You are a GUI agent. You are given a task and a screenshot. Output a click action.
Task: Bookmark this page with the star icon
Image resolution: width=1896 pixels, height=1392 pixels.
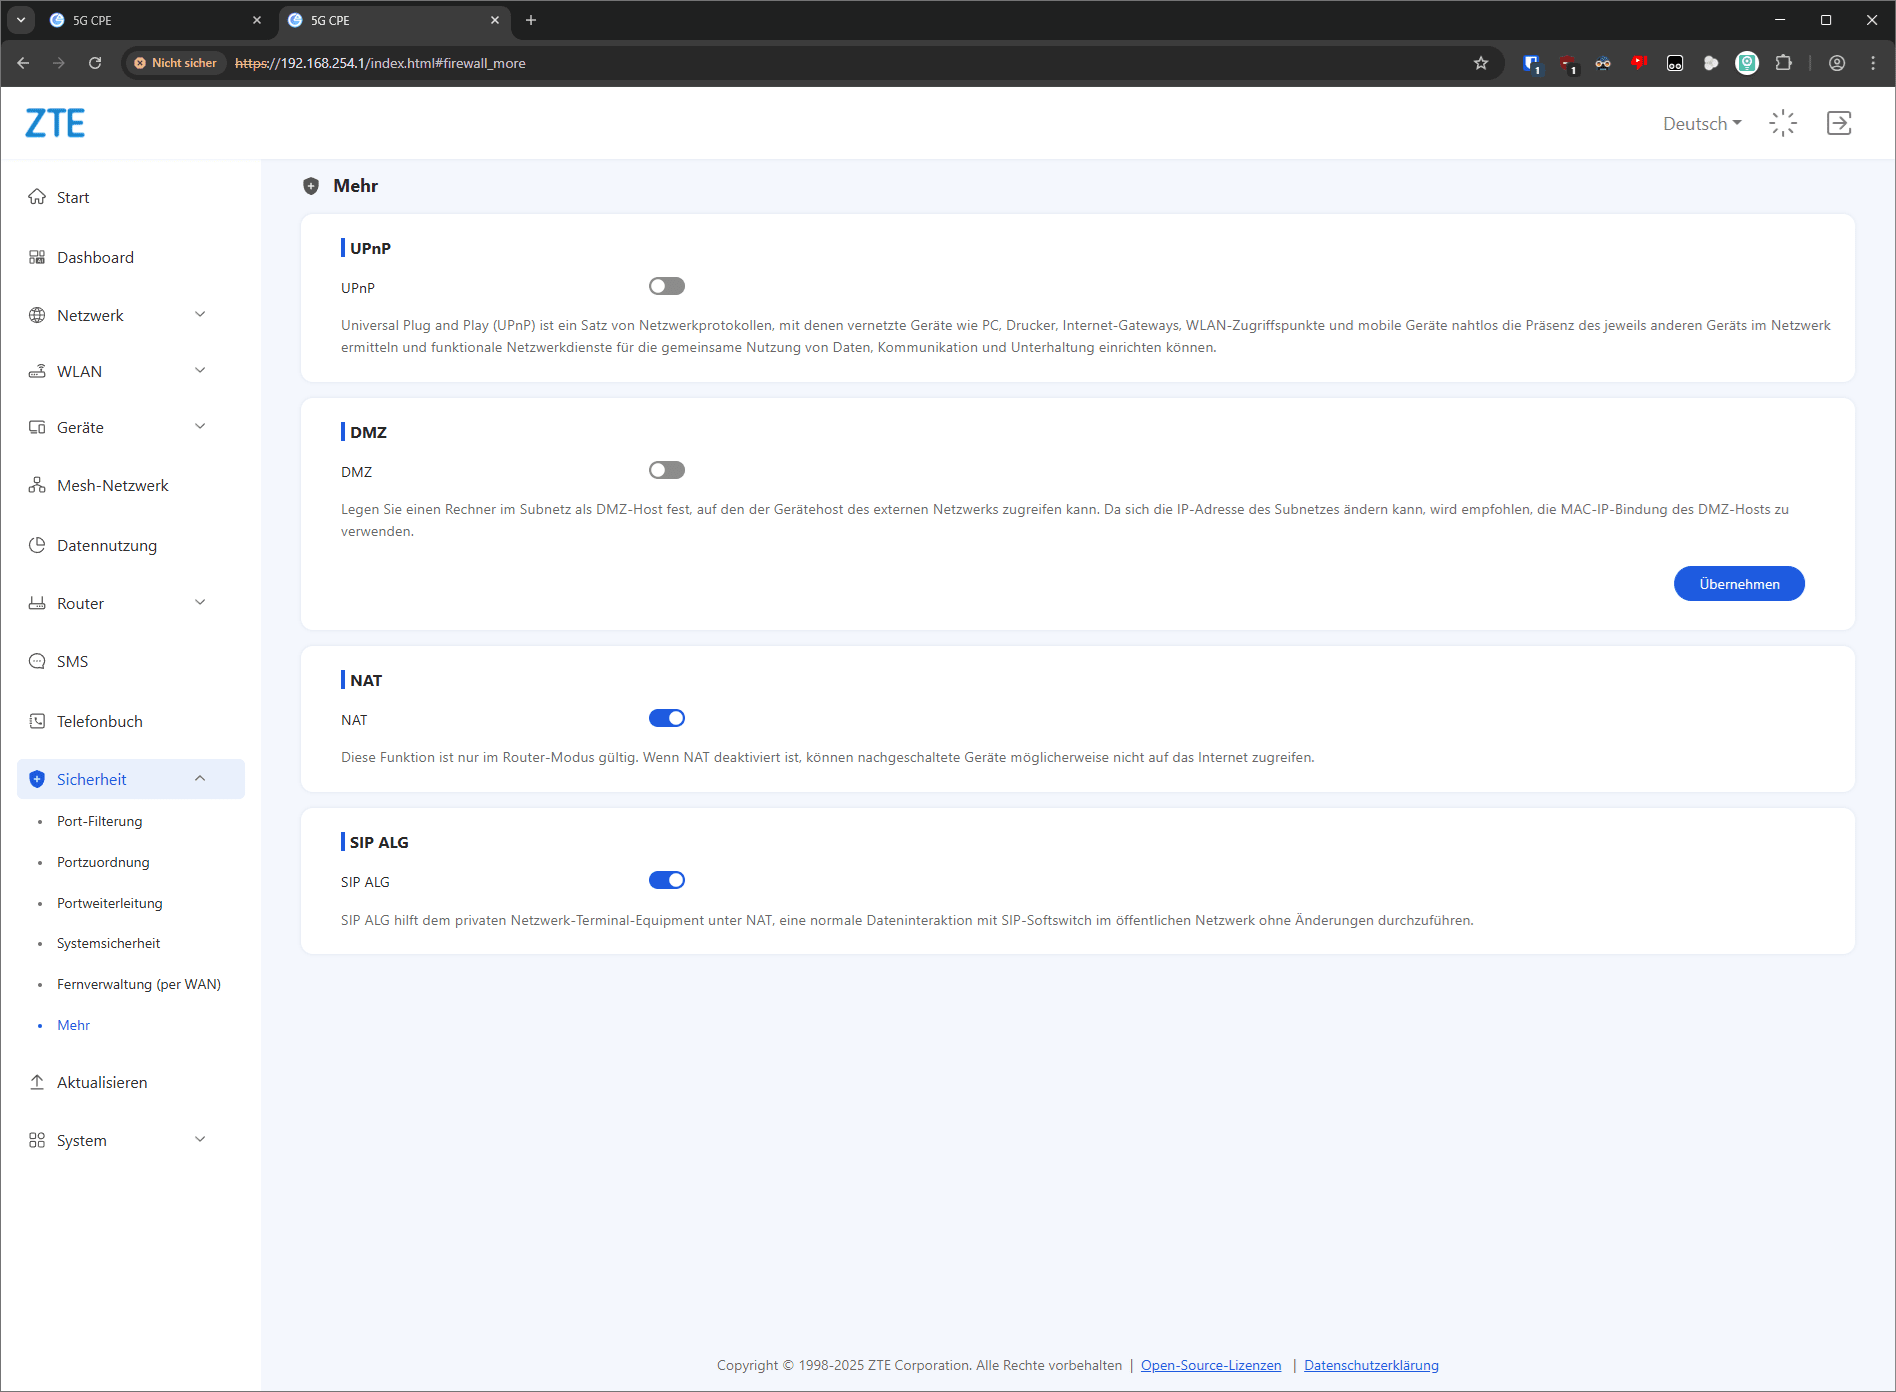[x=1481, y=63]
